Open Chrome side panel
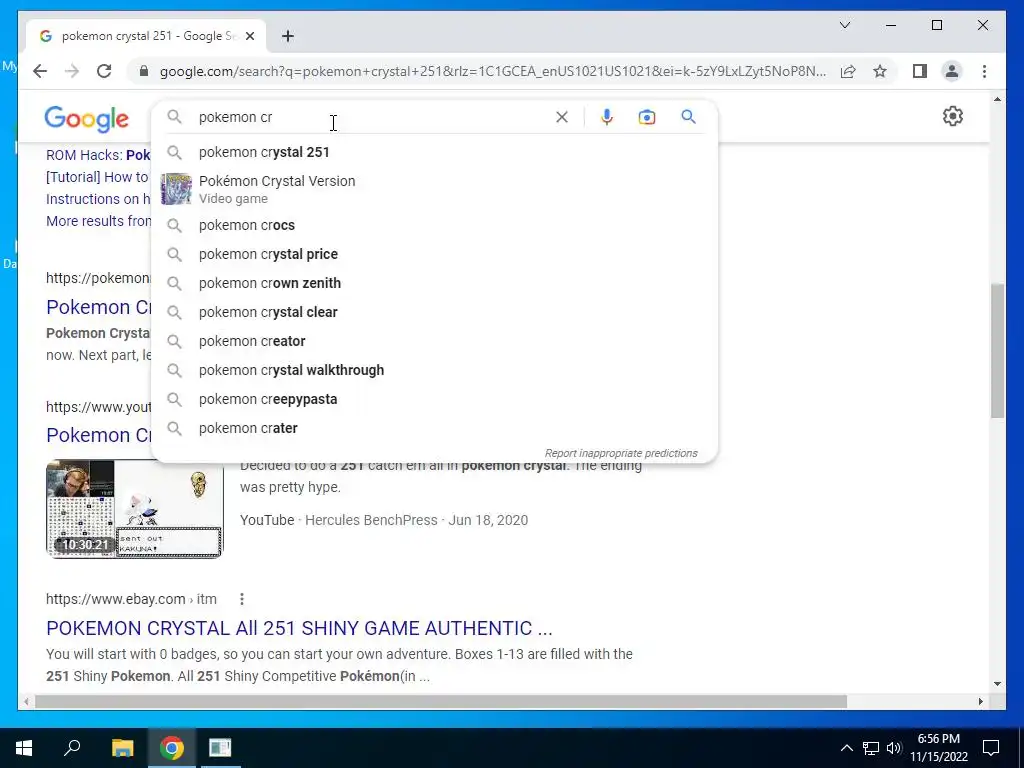1024x768 pixels. (920, 71)
